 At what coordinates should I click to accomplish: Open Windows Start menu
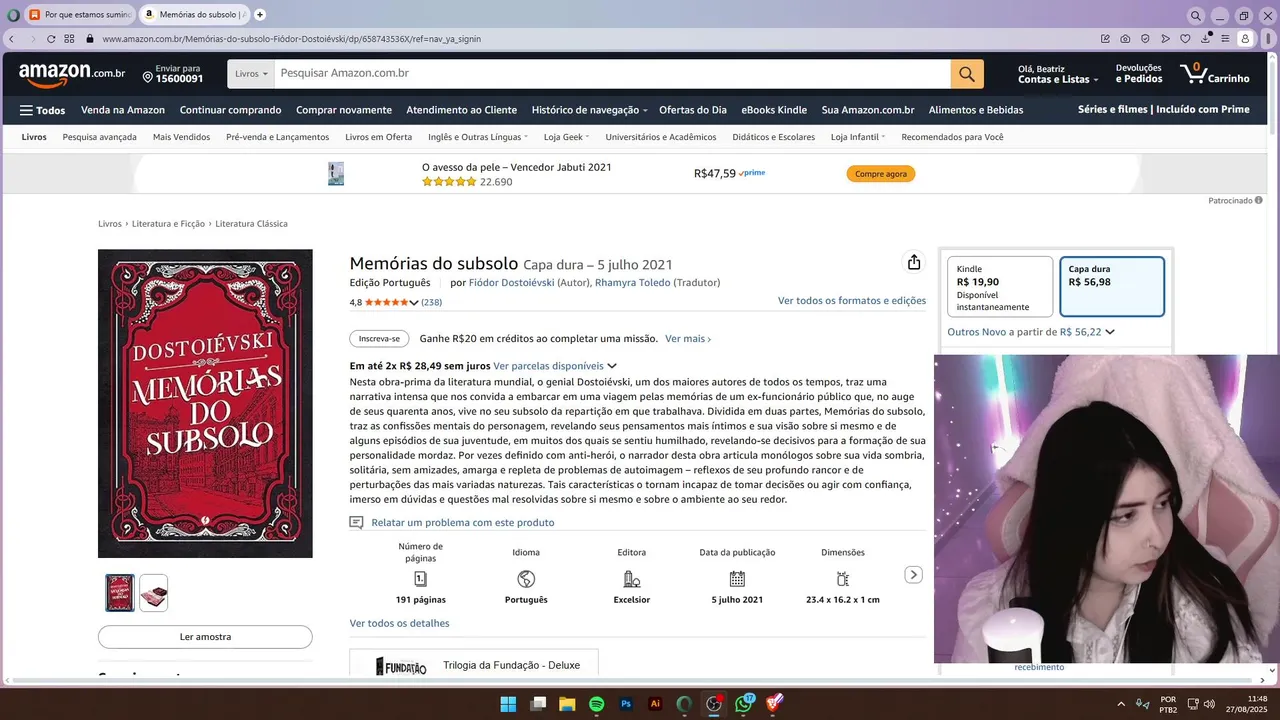[x=508, y=704]
